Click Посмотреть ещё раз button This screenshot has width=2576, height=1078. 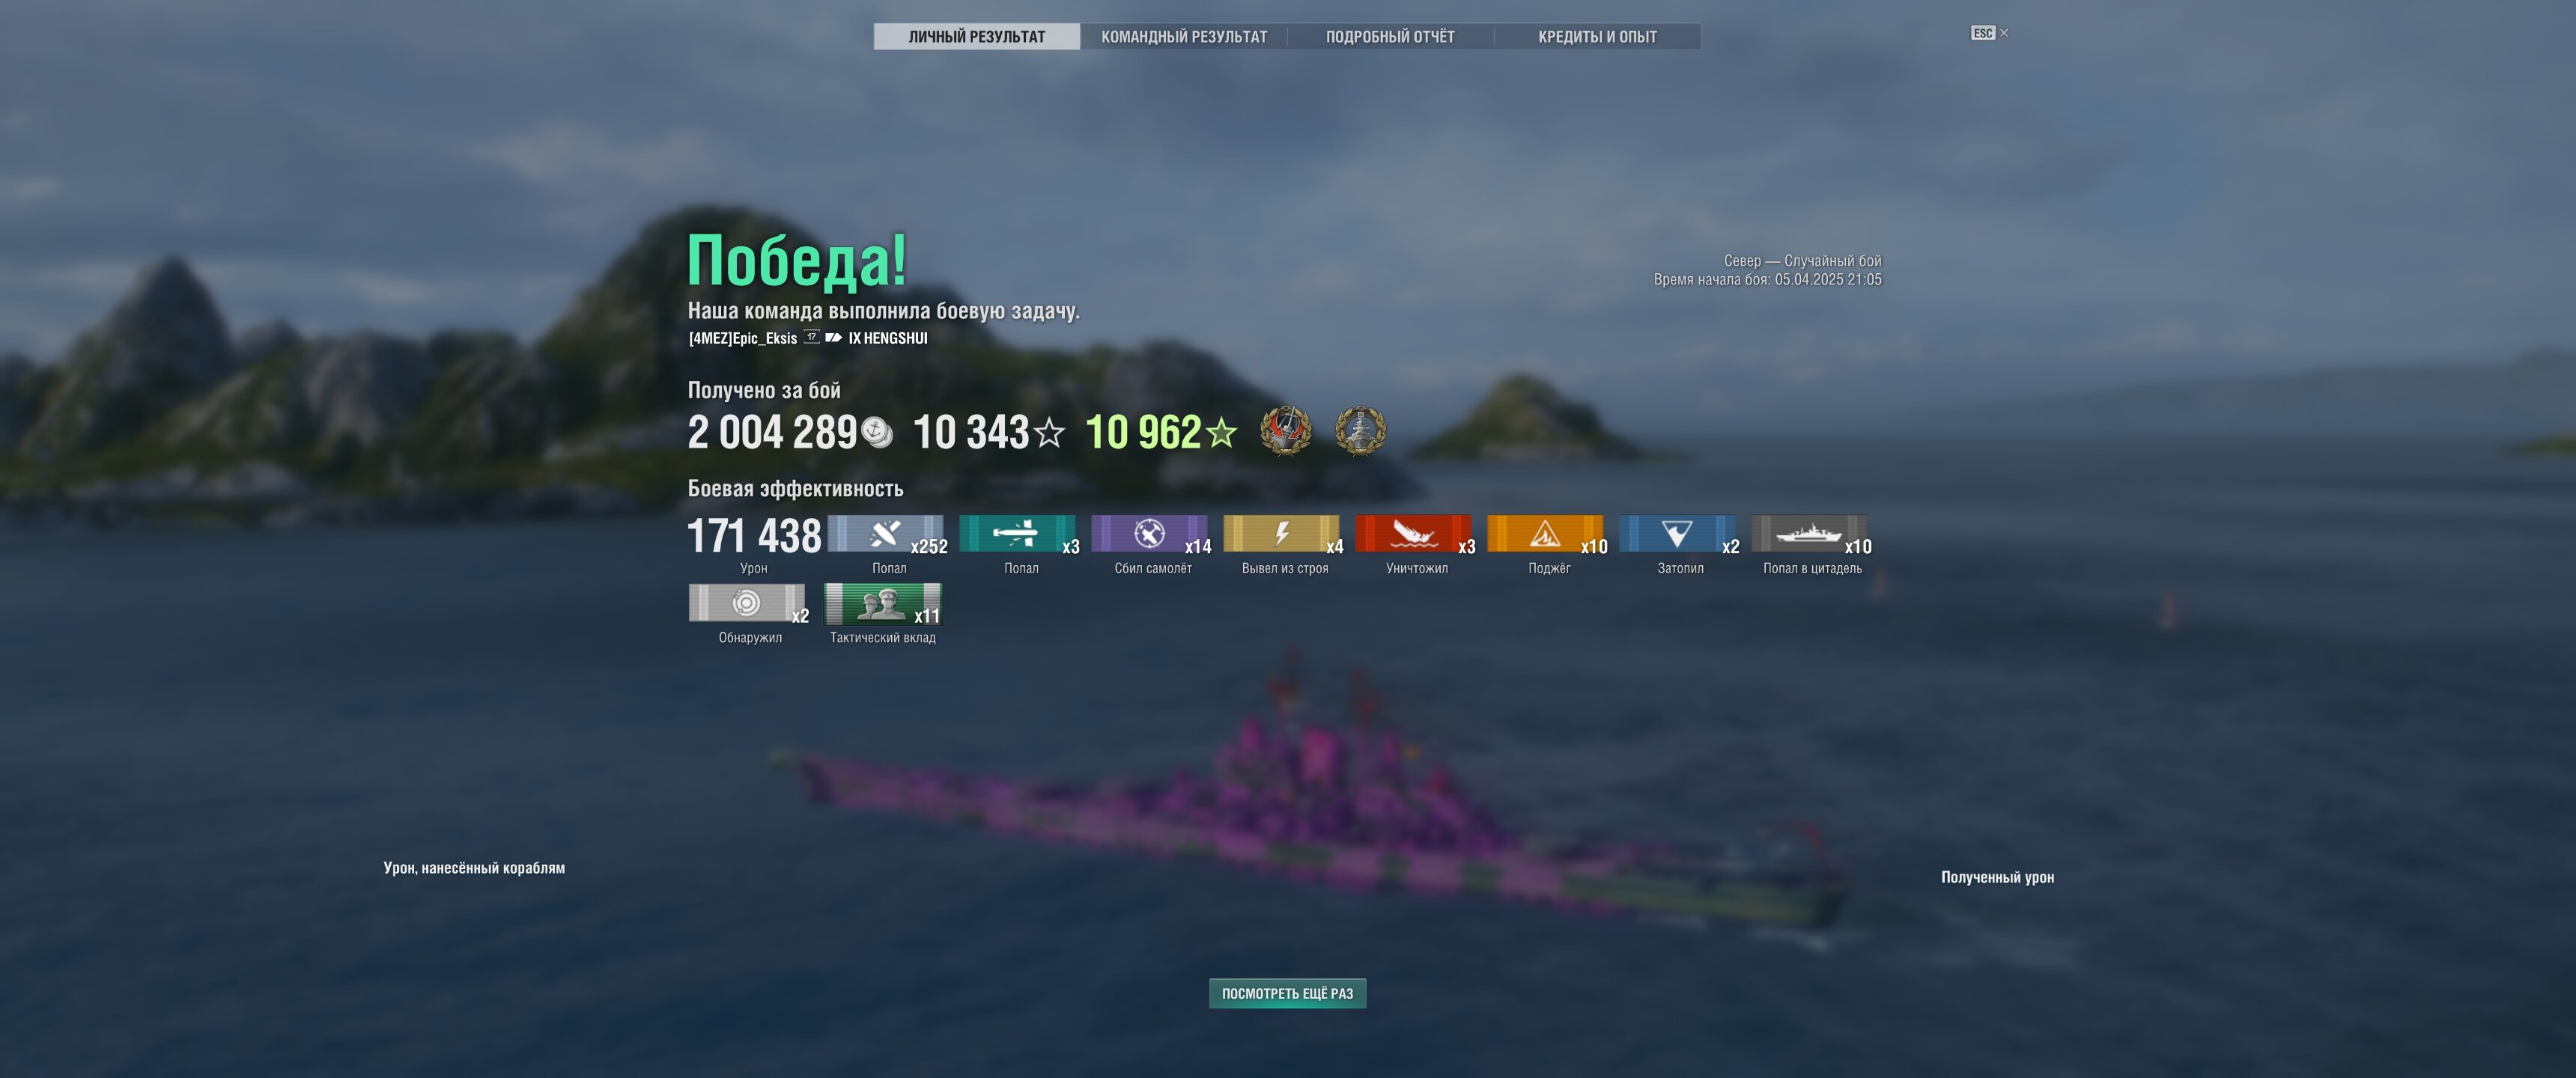tap(1287, 993)
